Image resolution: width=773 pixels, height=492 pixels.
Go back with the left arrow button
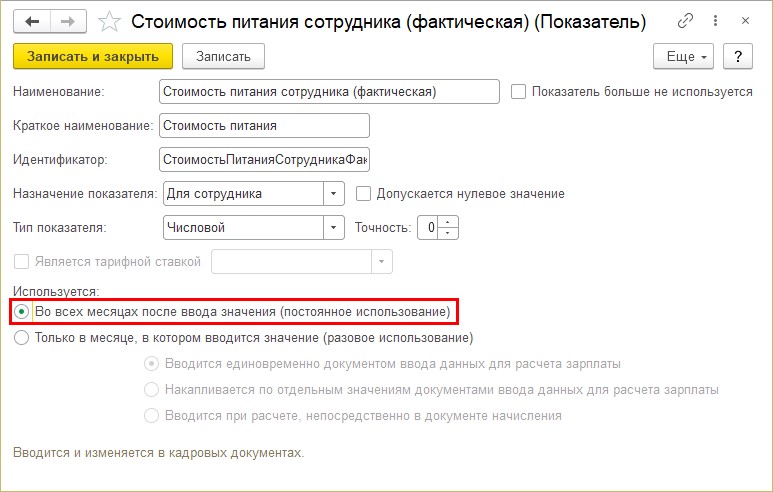(x=32, y=22)
